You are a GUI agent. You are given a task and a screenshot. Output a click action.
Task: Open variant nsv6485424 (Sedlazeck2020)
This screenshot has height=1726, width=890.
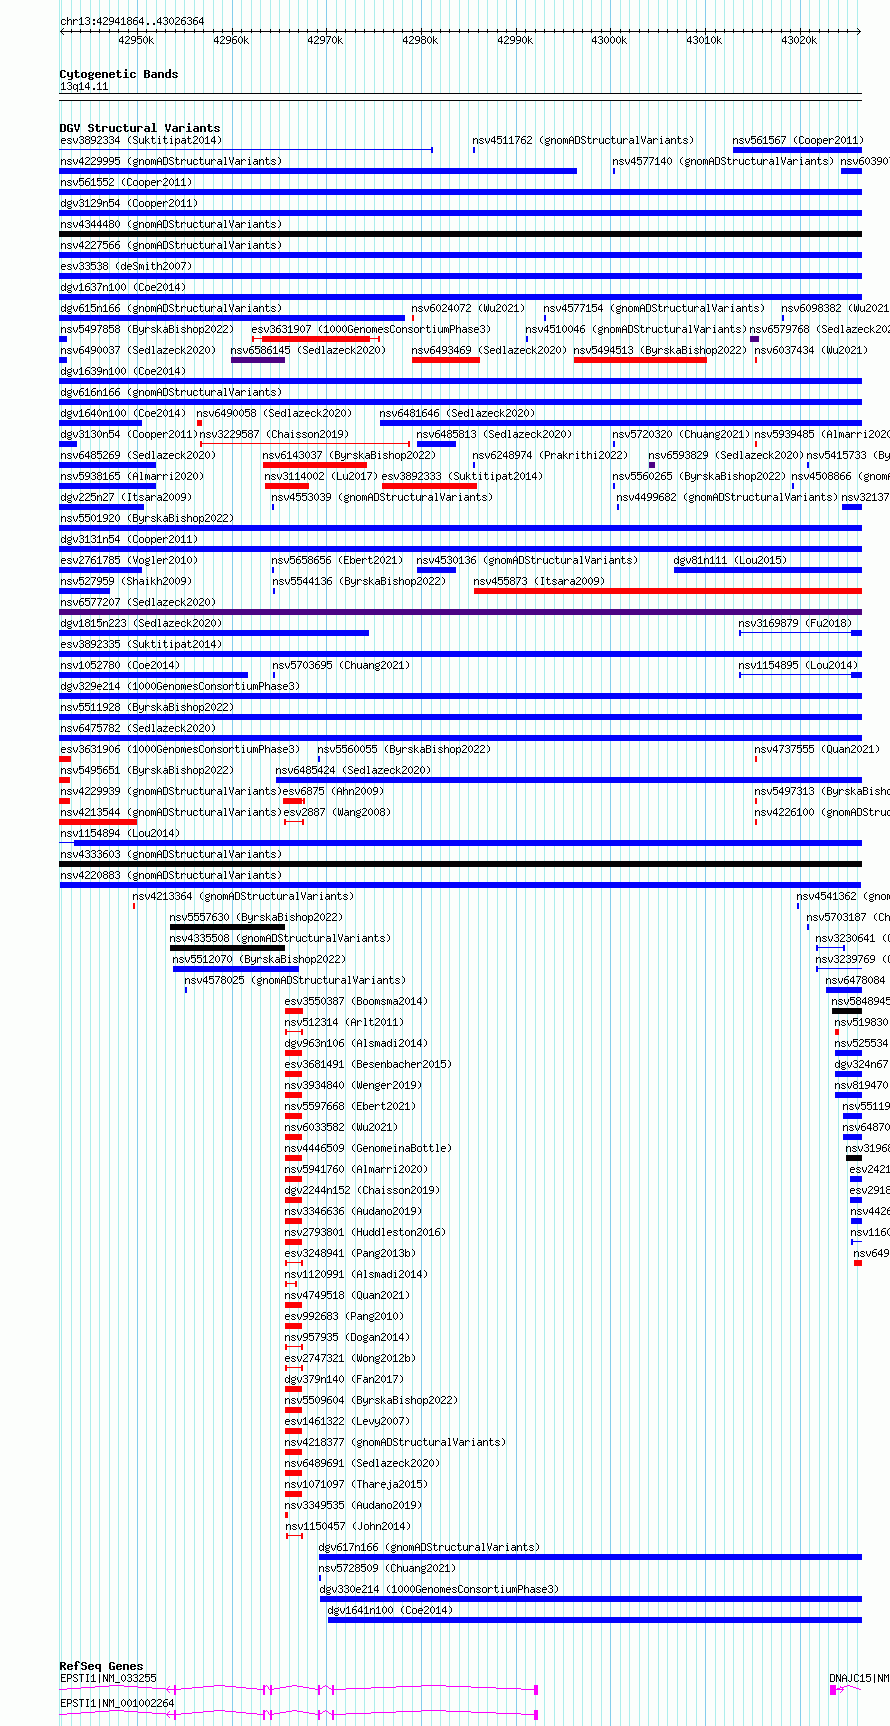click(x=353, y=771)
